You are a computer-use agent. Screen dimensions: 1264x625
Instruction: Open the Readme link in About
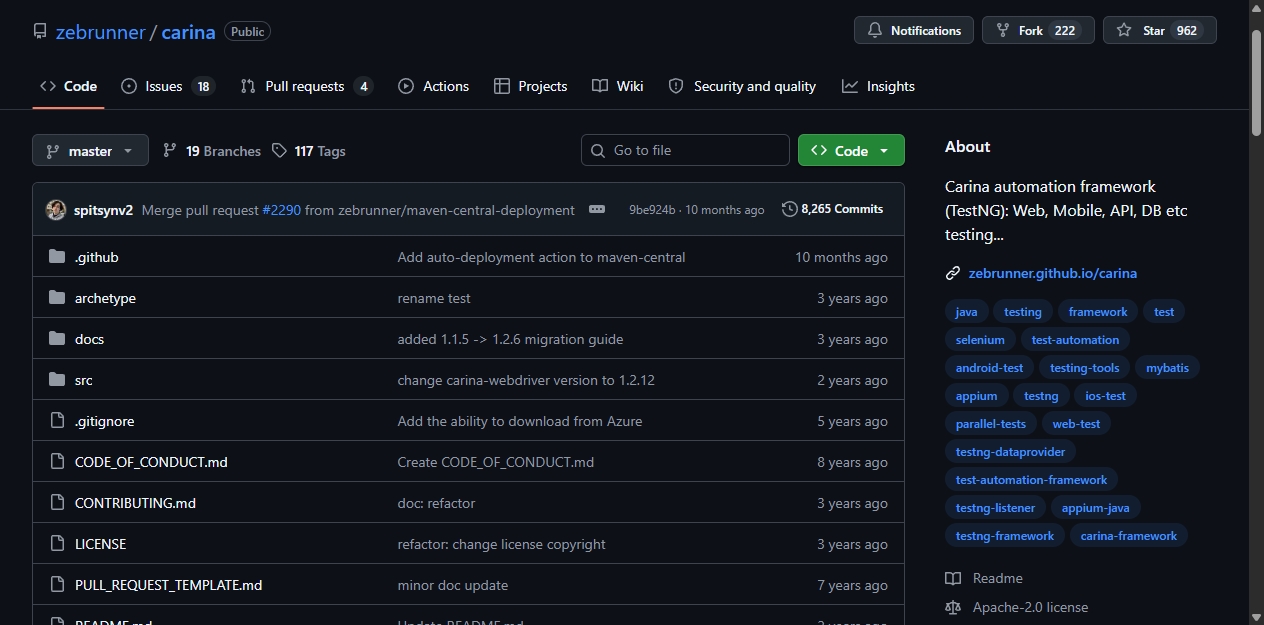984,578
